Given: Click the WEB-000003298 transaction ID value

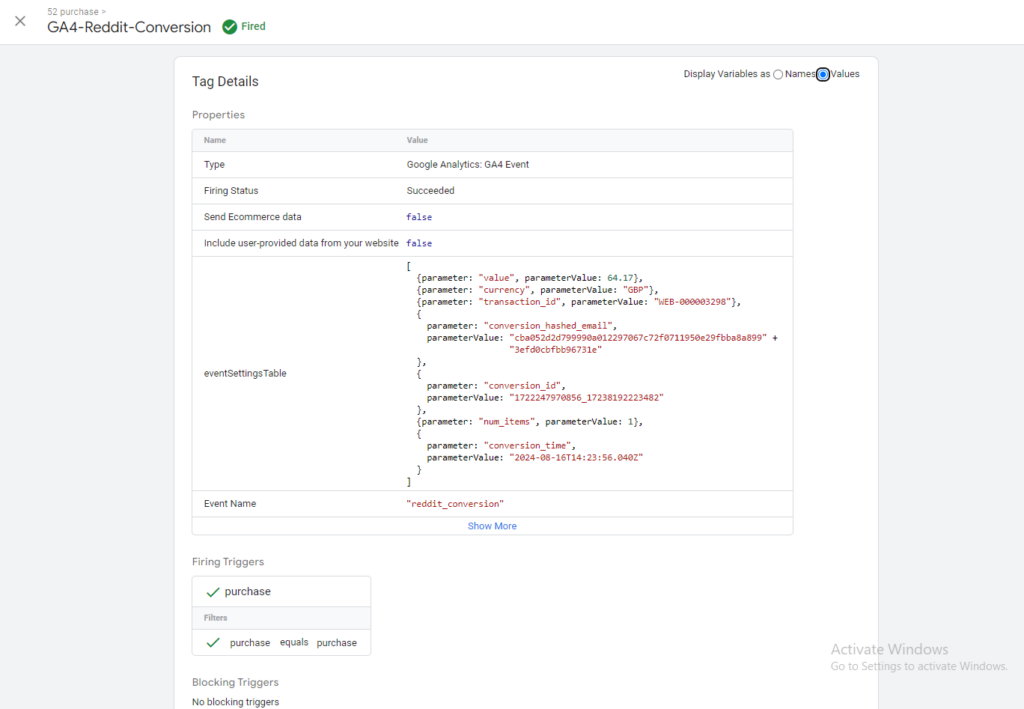Looking at the screenshot, I should (694, 302).
